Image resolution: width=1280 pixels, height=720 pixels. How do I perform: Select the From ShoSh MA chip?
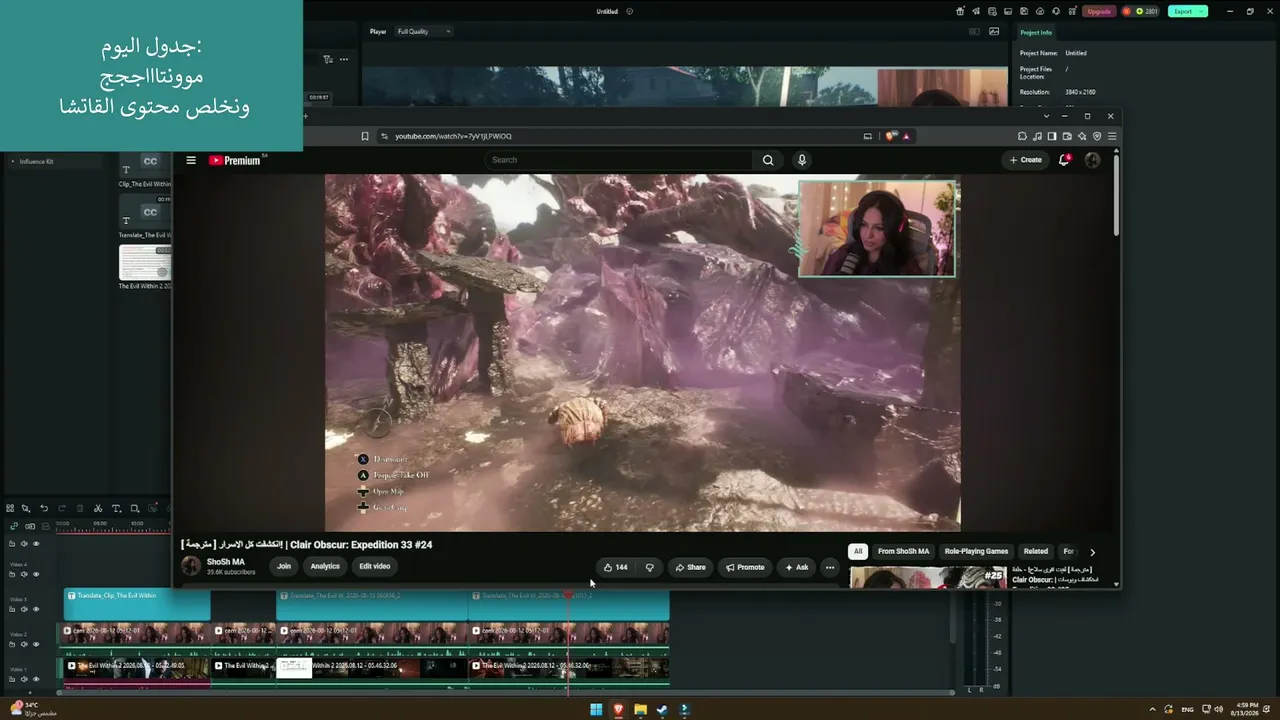pos(903,551)
